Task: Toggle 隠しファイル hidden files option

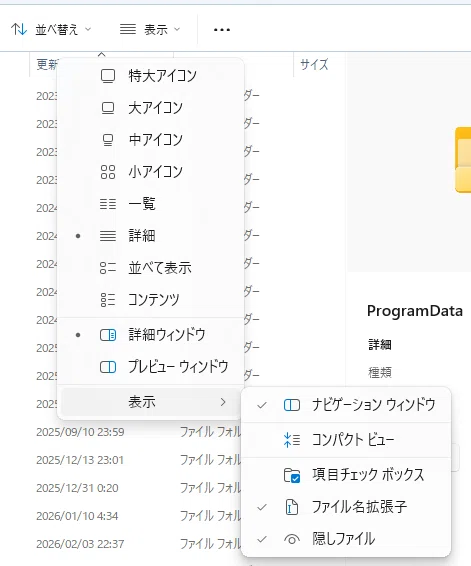Action: point(346,539)
